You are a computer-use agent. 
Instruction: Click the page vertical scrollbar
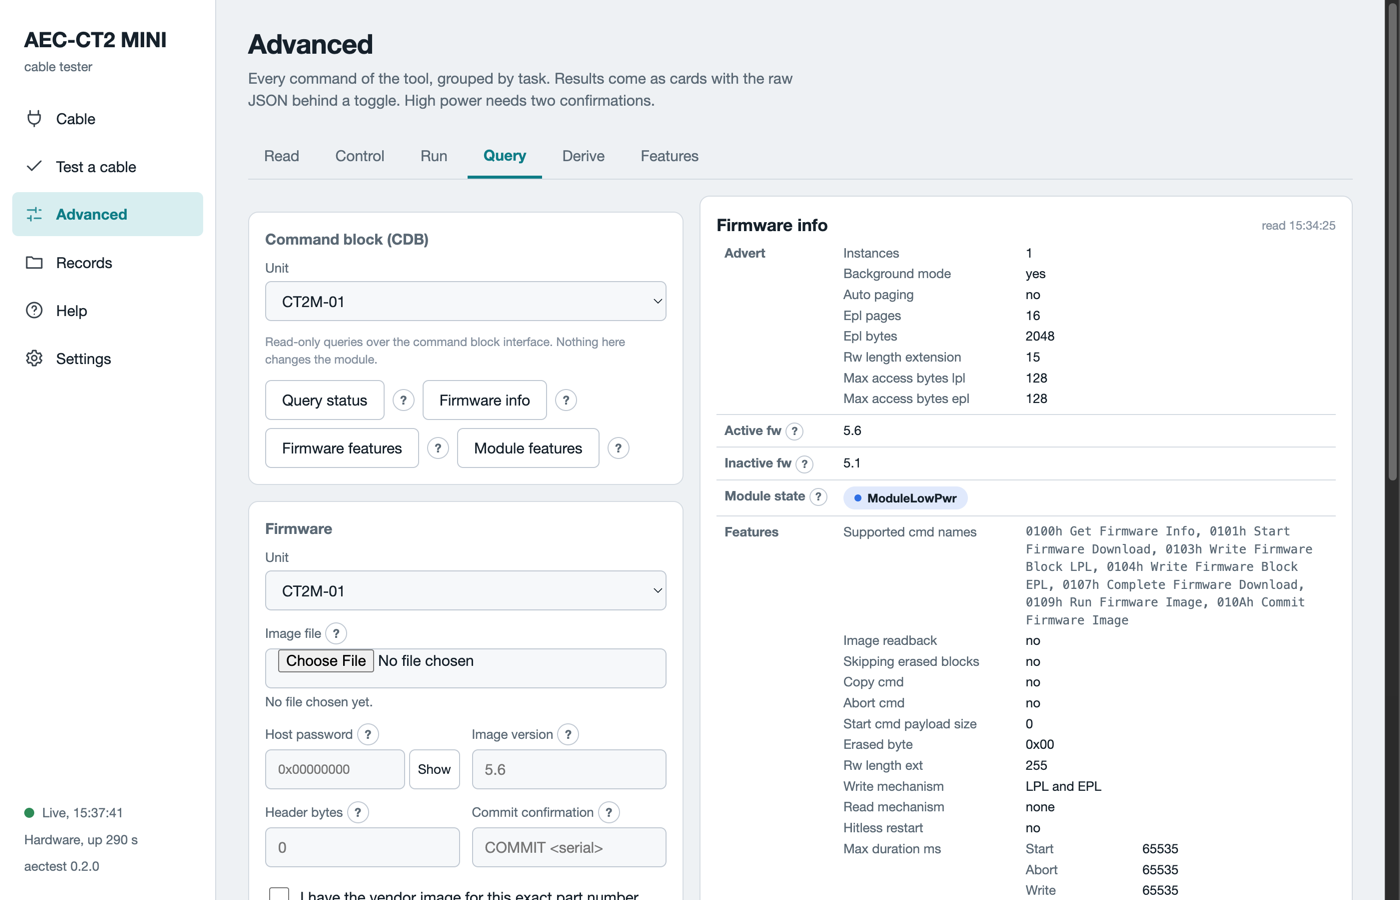coord(1392,240)
